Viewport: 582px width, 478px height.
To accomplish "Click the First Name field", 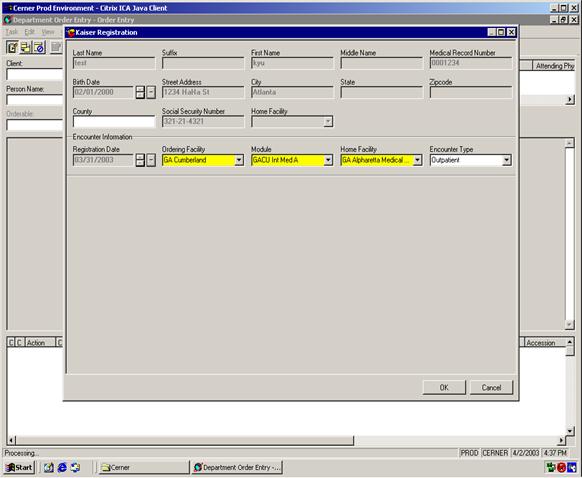I will (x=292, y=63).
